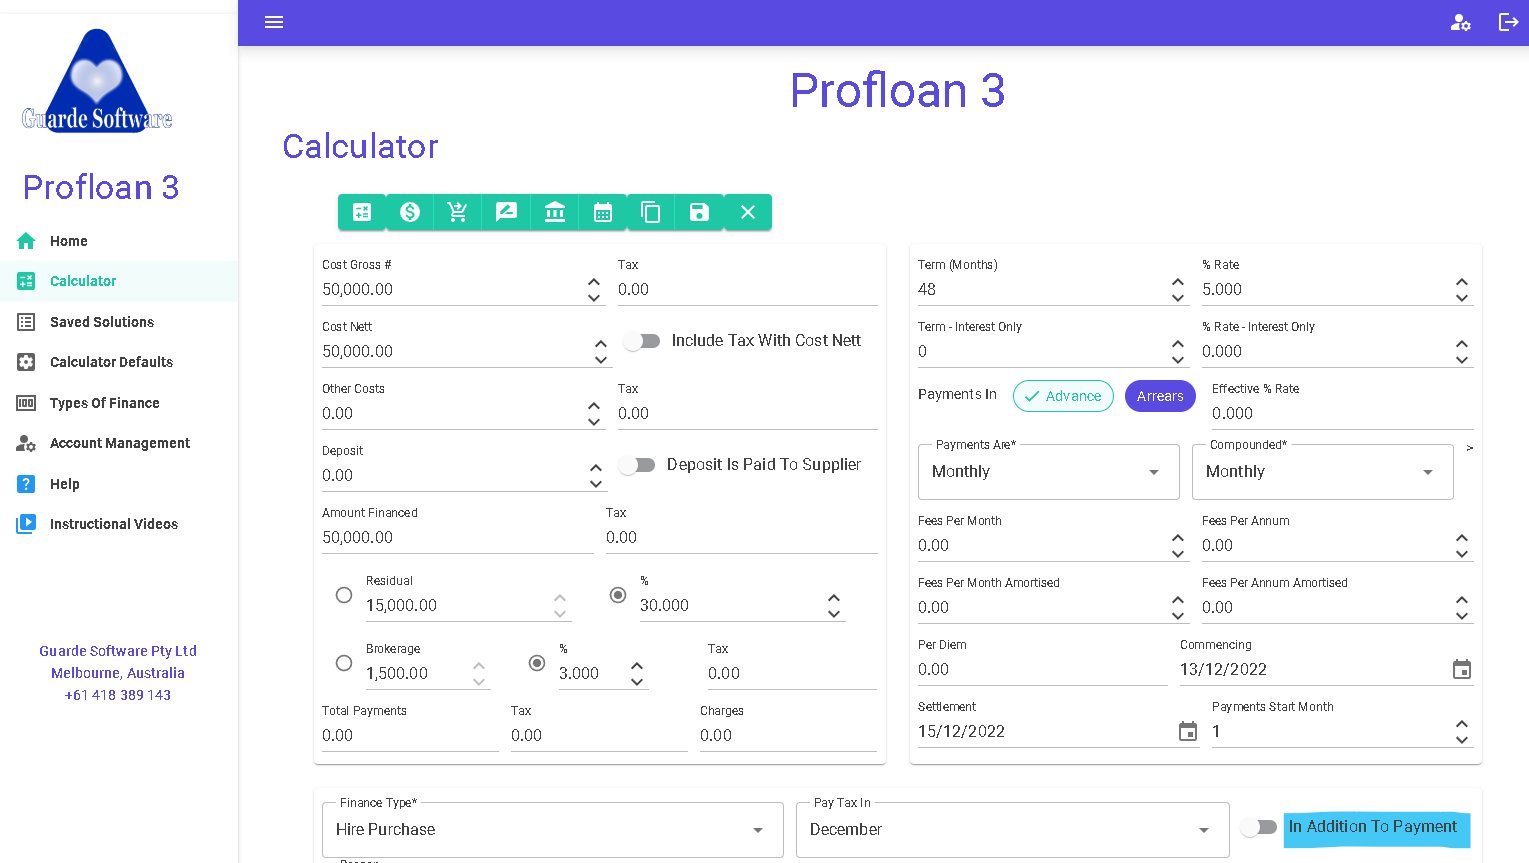Click the Brokerage Tax field
This screenshot has height=863, width=1529.
coord(792,674)
